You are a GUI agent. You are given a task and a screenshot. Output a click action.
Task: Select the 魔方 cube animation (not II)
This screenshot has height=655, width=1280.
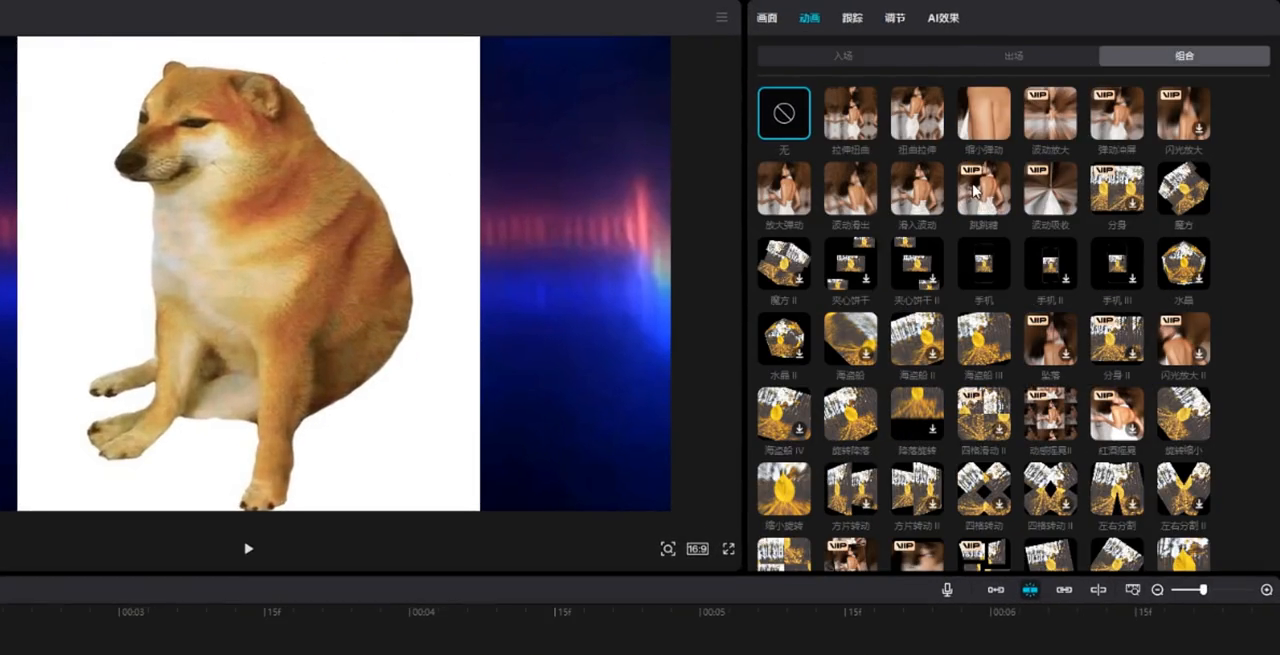pyautogui.click(x=1184, y=188)
